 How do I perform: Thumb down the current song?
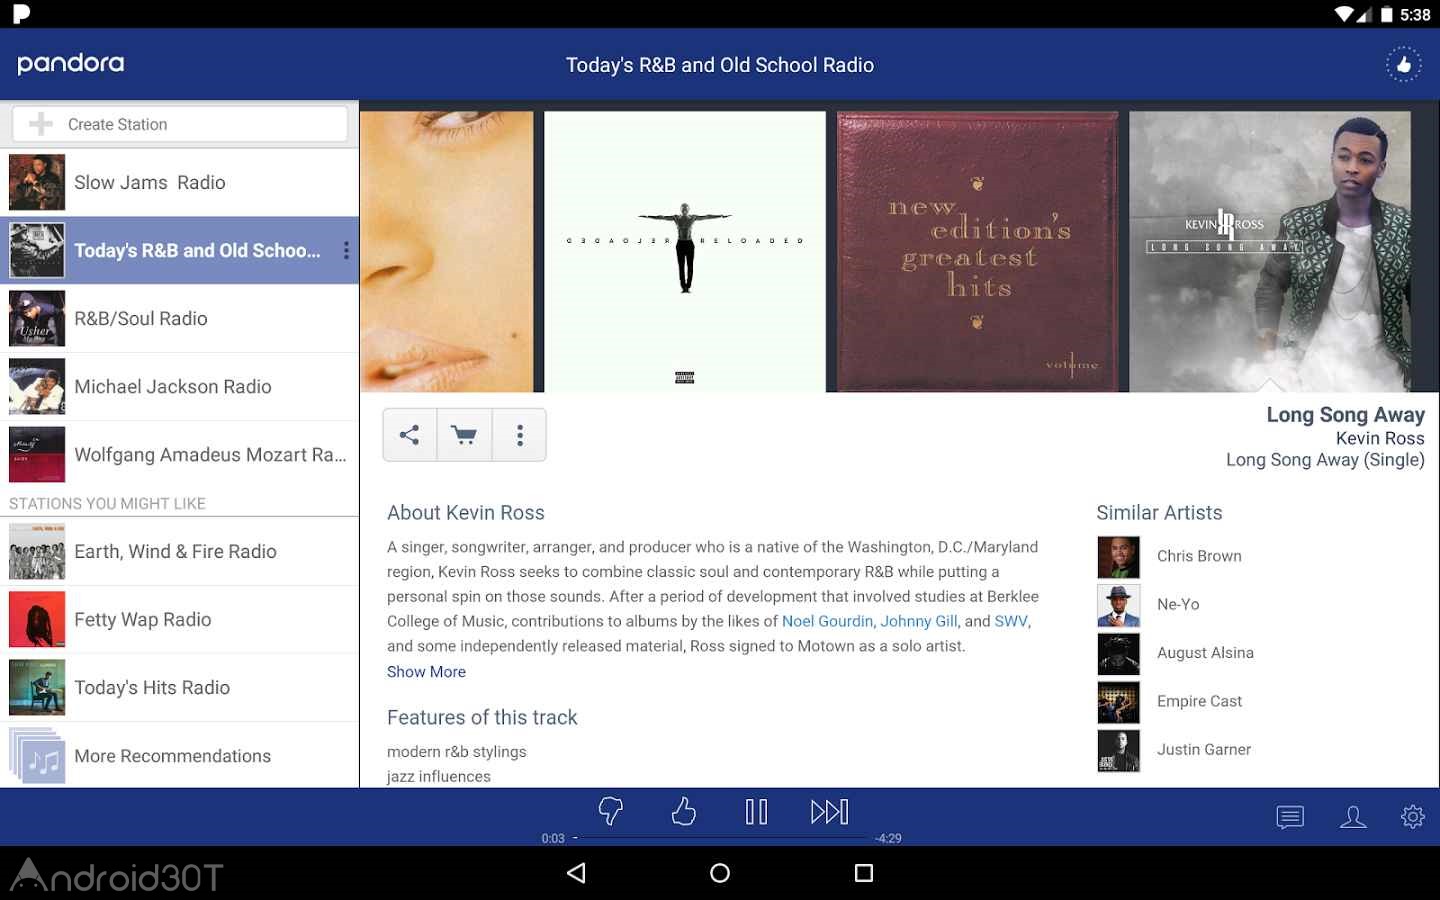click(x=611, y=811)
